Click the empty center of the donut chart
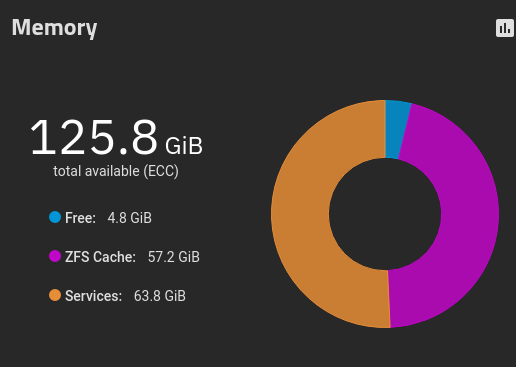The height and width of the screenshot is (367, 516). click(x=385, y=214)
